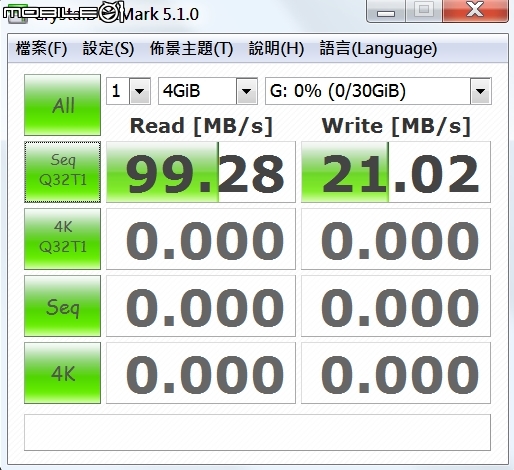The width and height of the screenshot is (514, 470).
Task: Minimize the CrystalDiskMark window
Action: (386, 11)
